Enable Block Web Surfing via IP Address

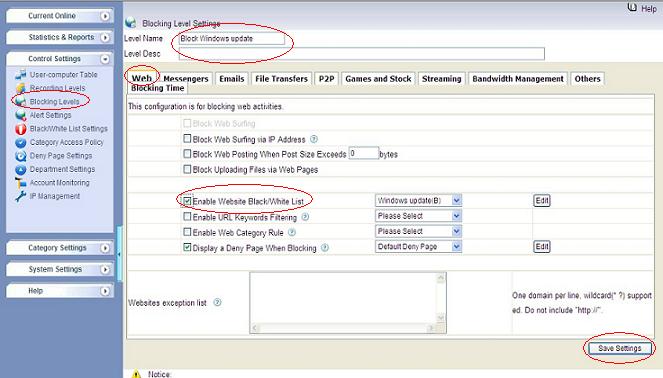pyautogui.click(x=187, y=138)
